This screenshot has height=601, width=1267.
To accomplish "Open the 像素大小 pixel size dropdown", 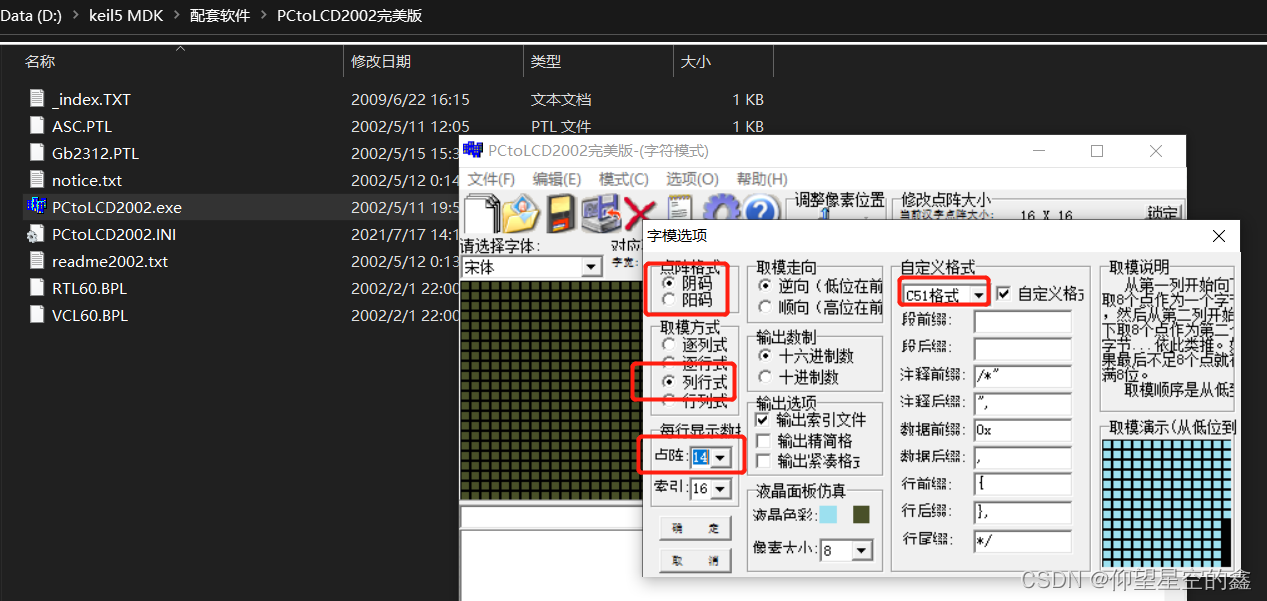I will click(860, 550).
